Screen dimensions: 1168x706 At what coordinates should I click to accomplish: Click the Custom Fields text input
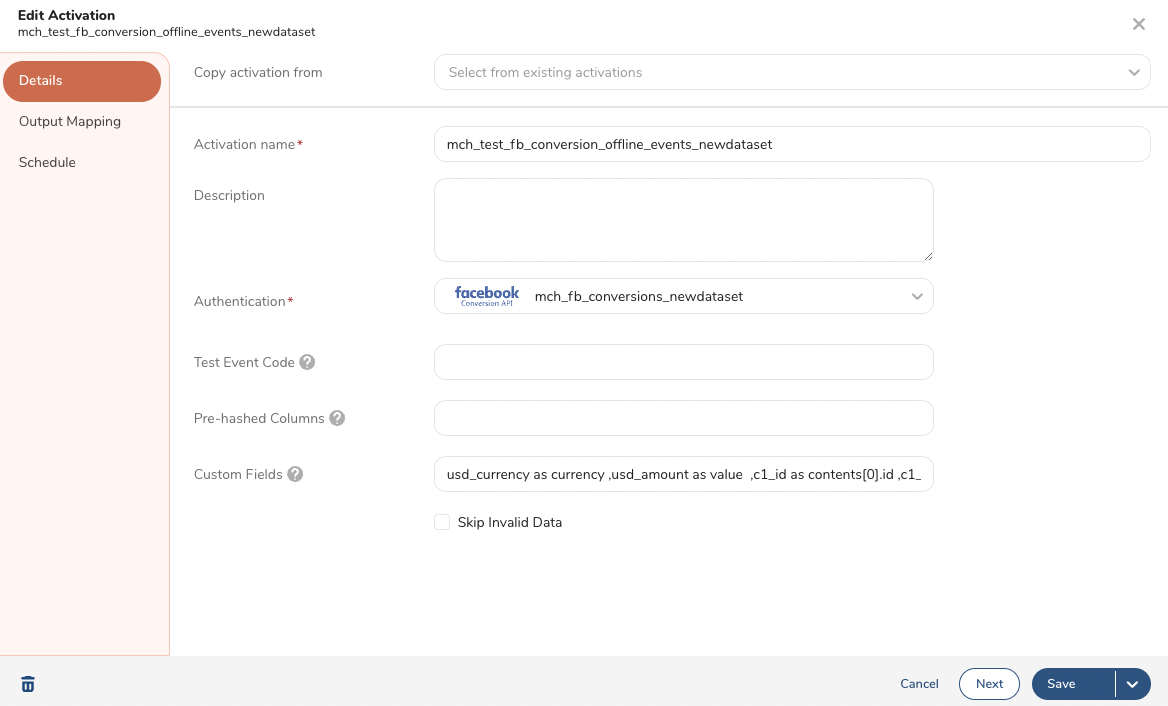(x=684, y=474)
